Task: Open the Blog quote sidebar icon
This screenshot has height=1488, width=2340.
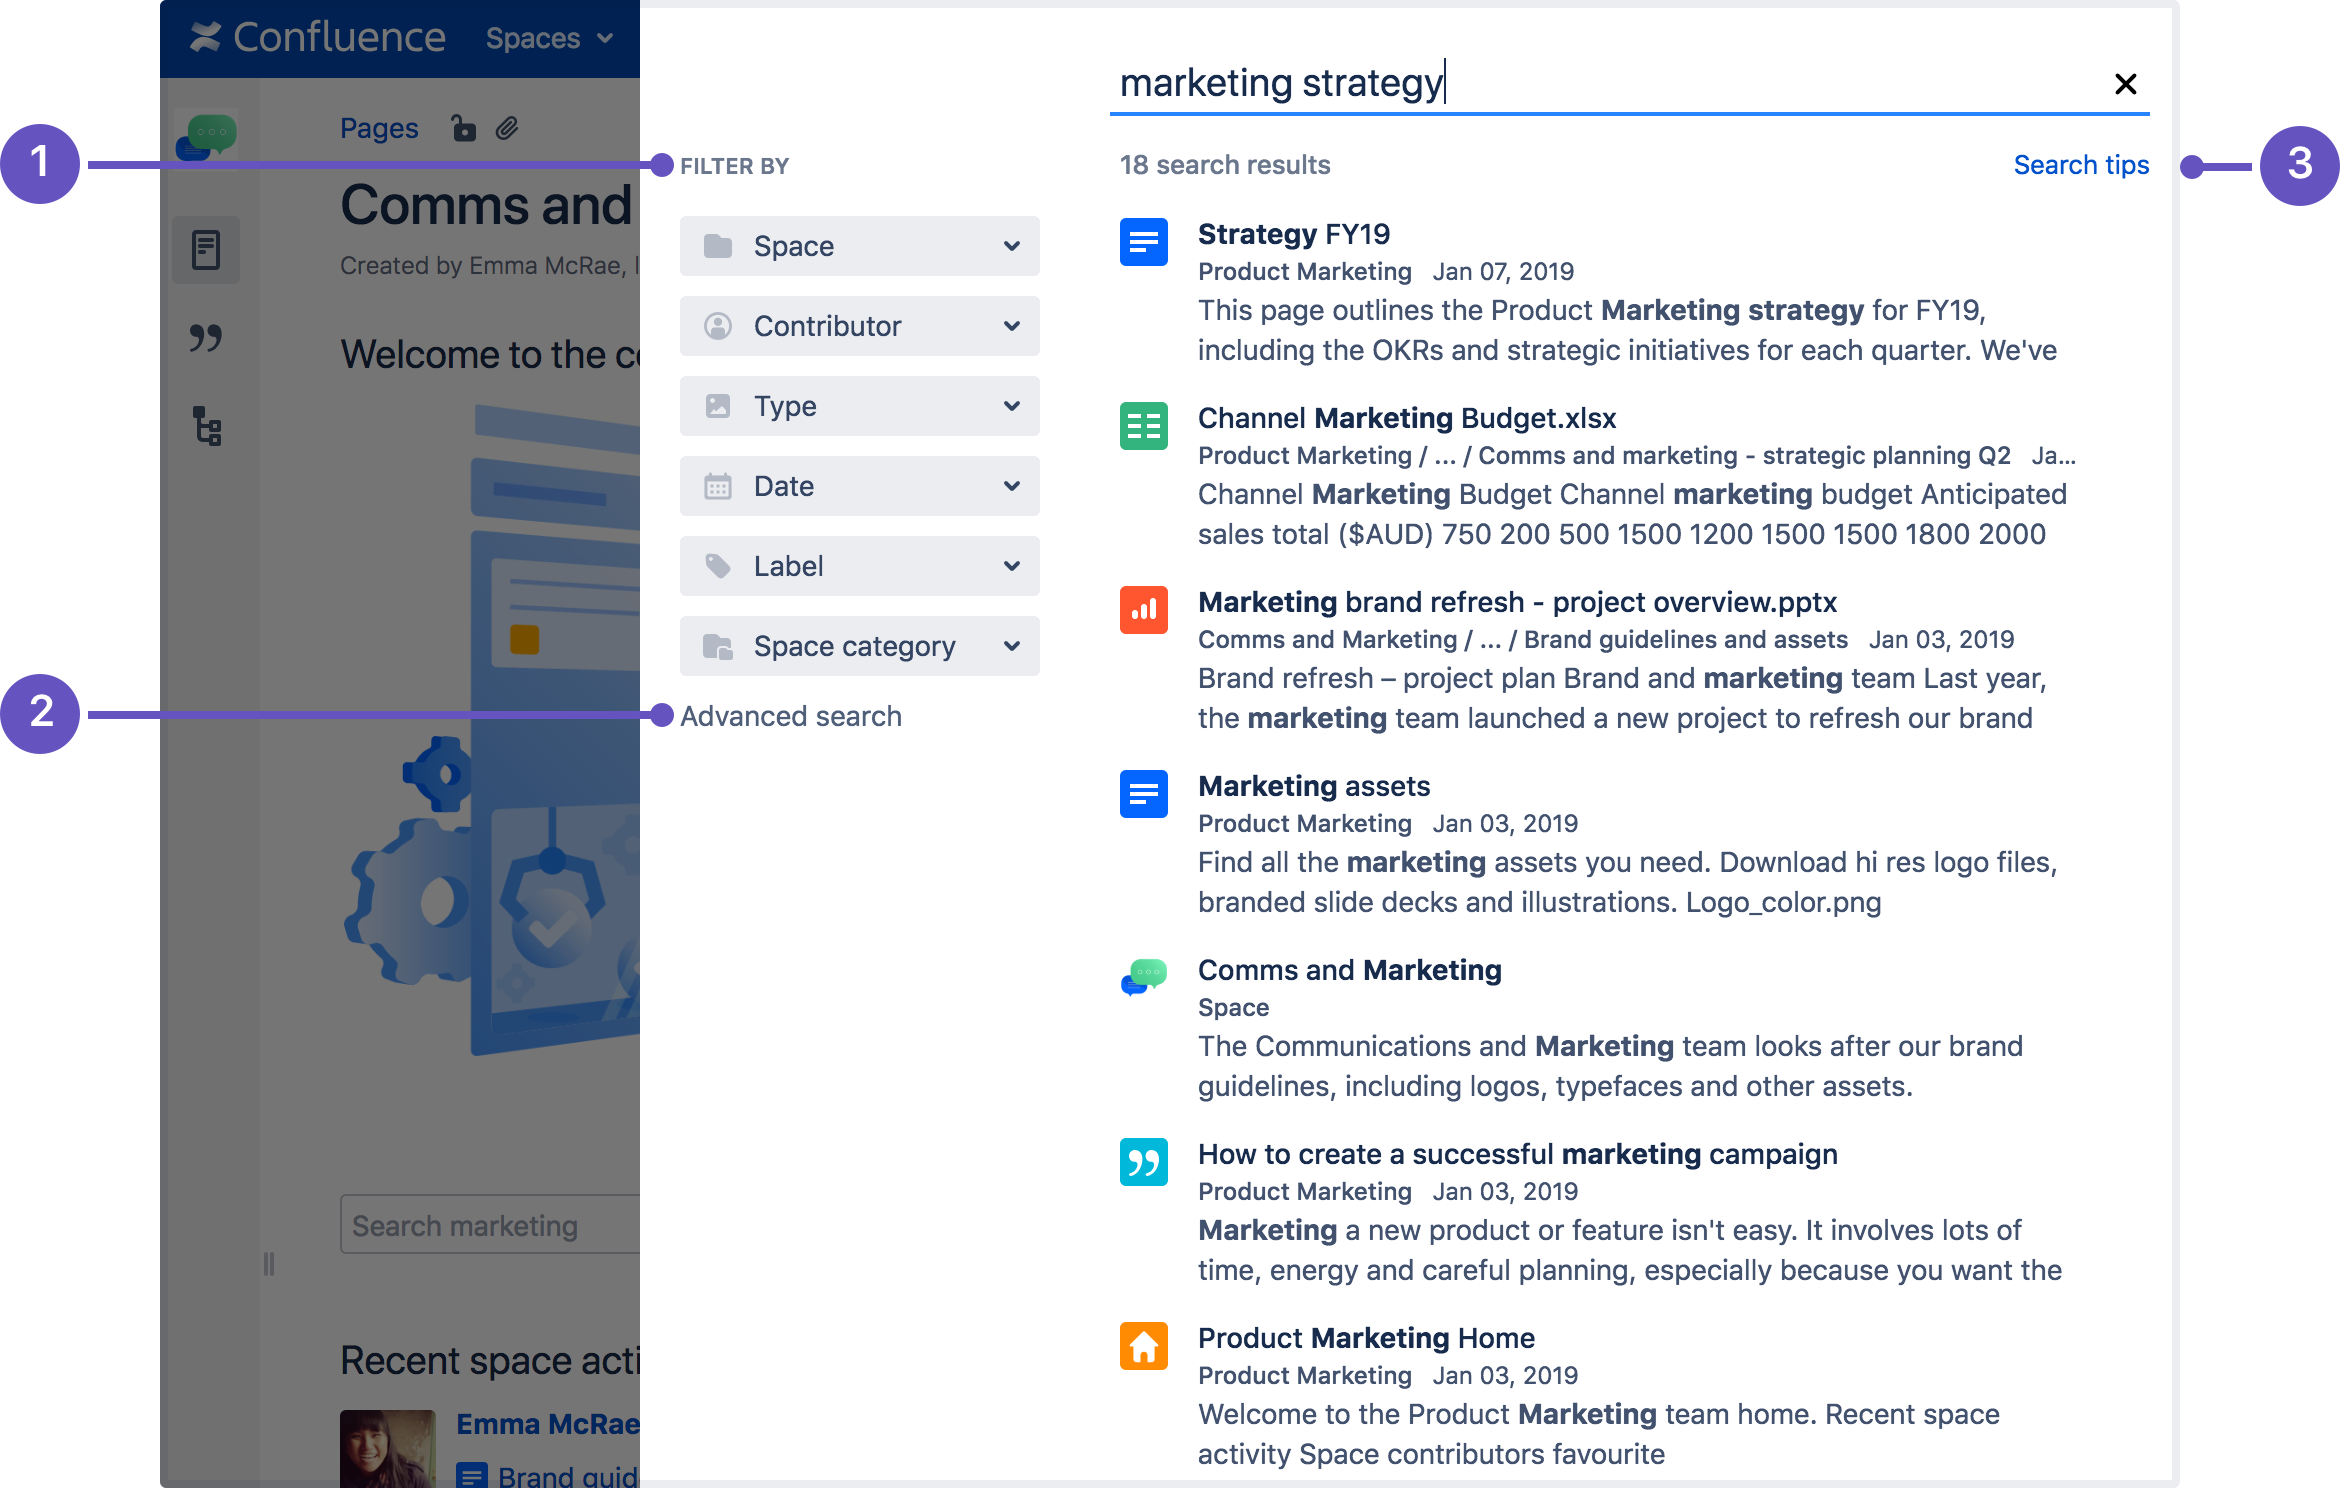Action: [x=206, y=338]
